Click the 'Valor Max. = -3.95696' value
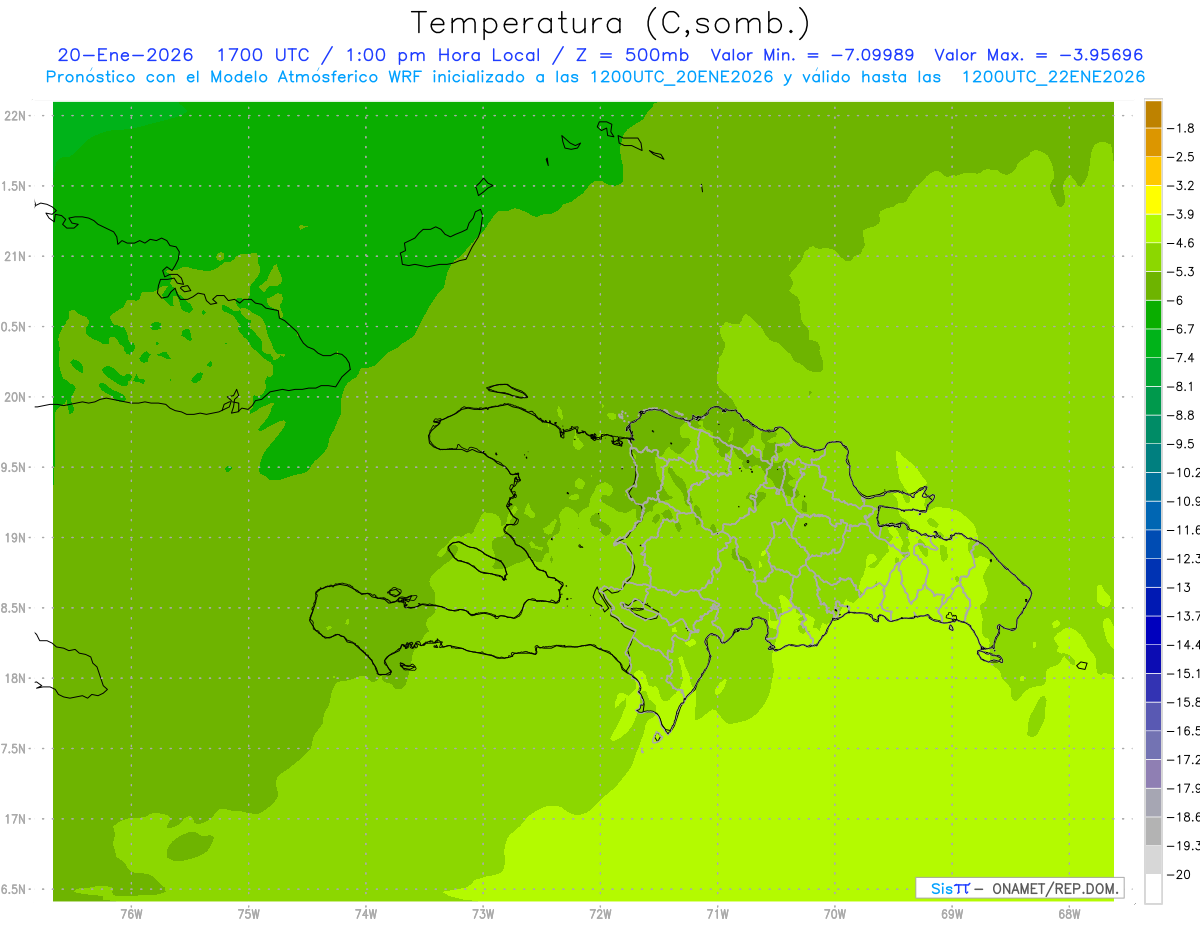Screen dimensions: 1200x927 1038,55
